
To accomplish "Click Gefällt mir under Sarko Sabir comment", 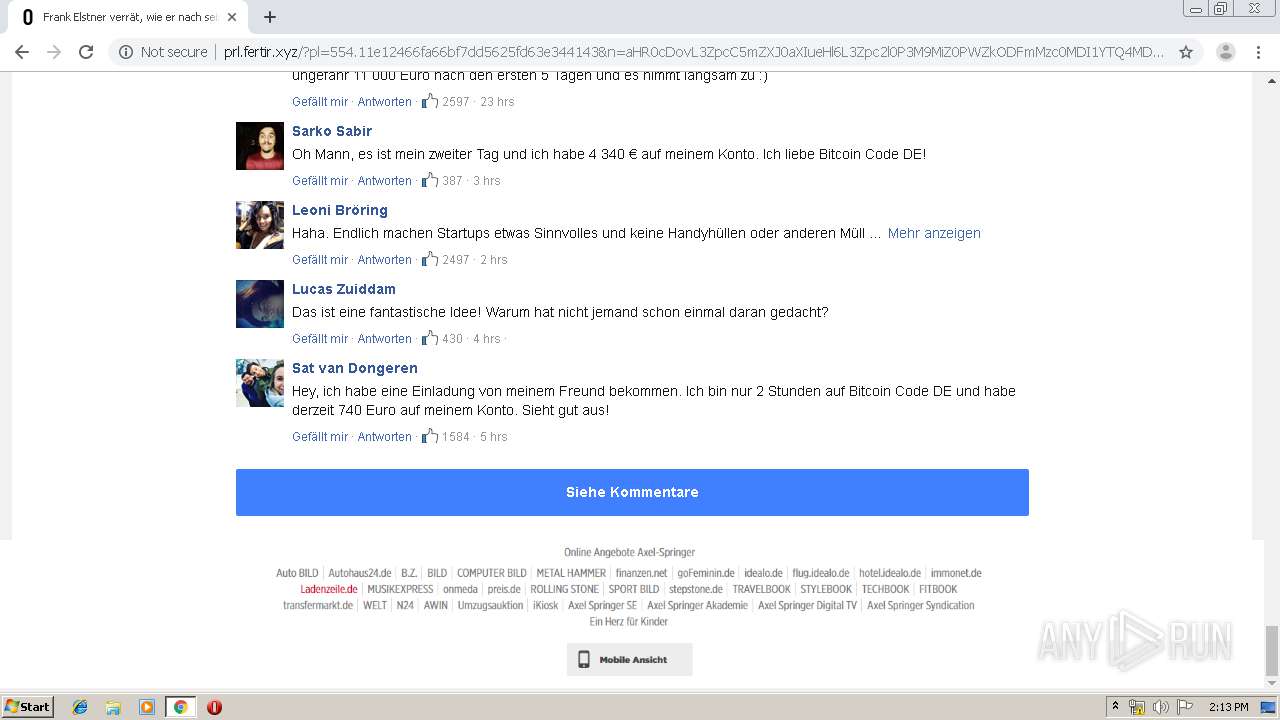I will (x=320, y=181).
